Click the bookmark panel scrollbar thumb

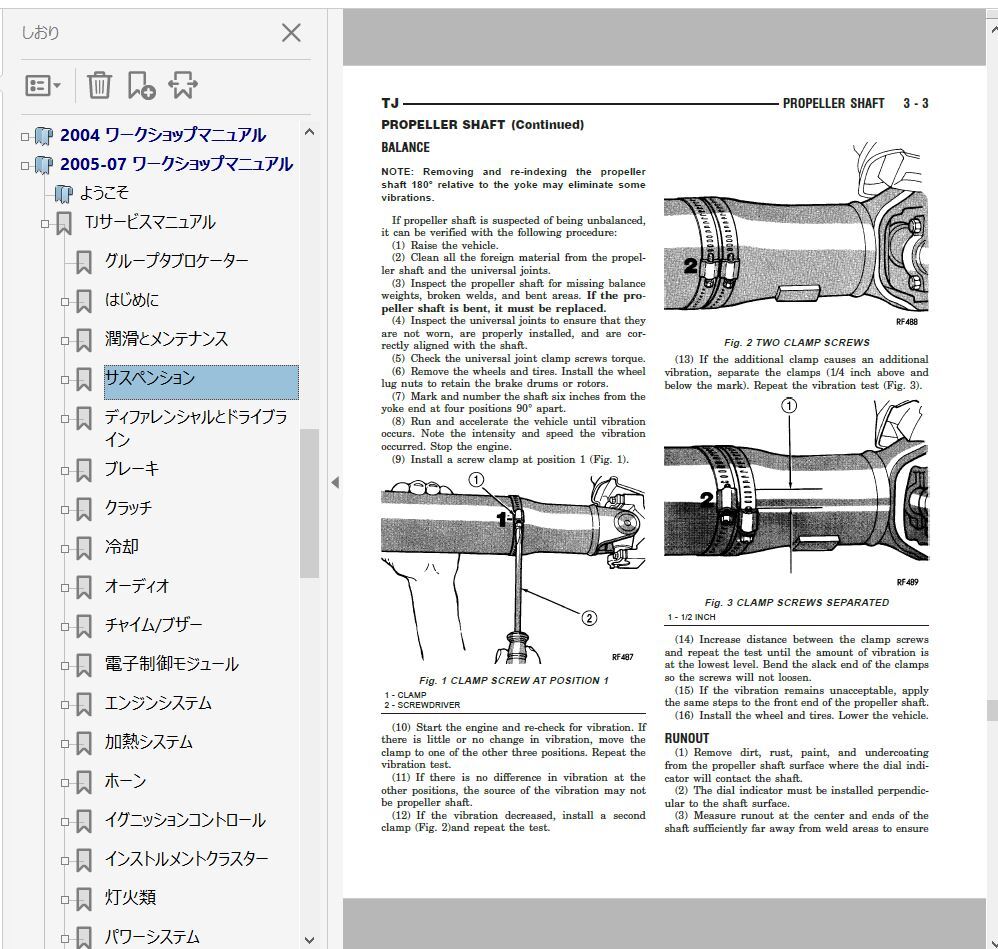tap(309, 503)
